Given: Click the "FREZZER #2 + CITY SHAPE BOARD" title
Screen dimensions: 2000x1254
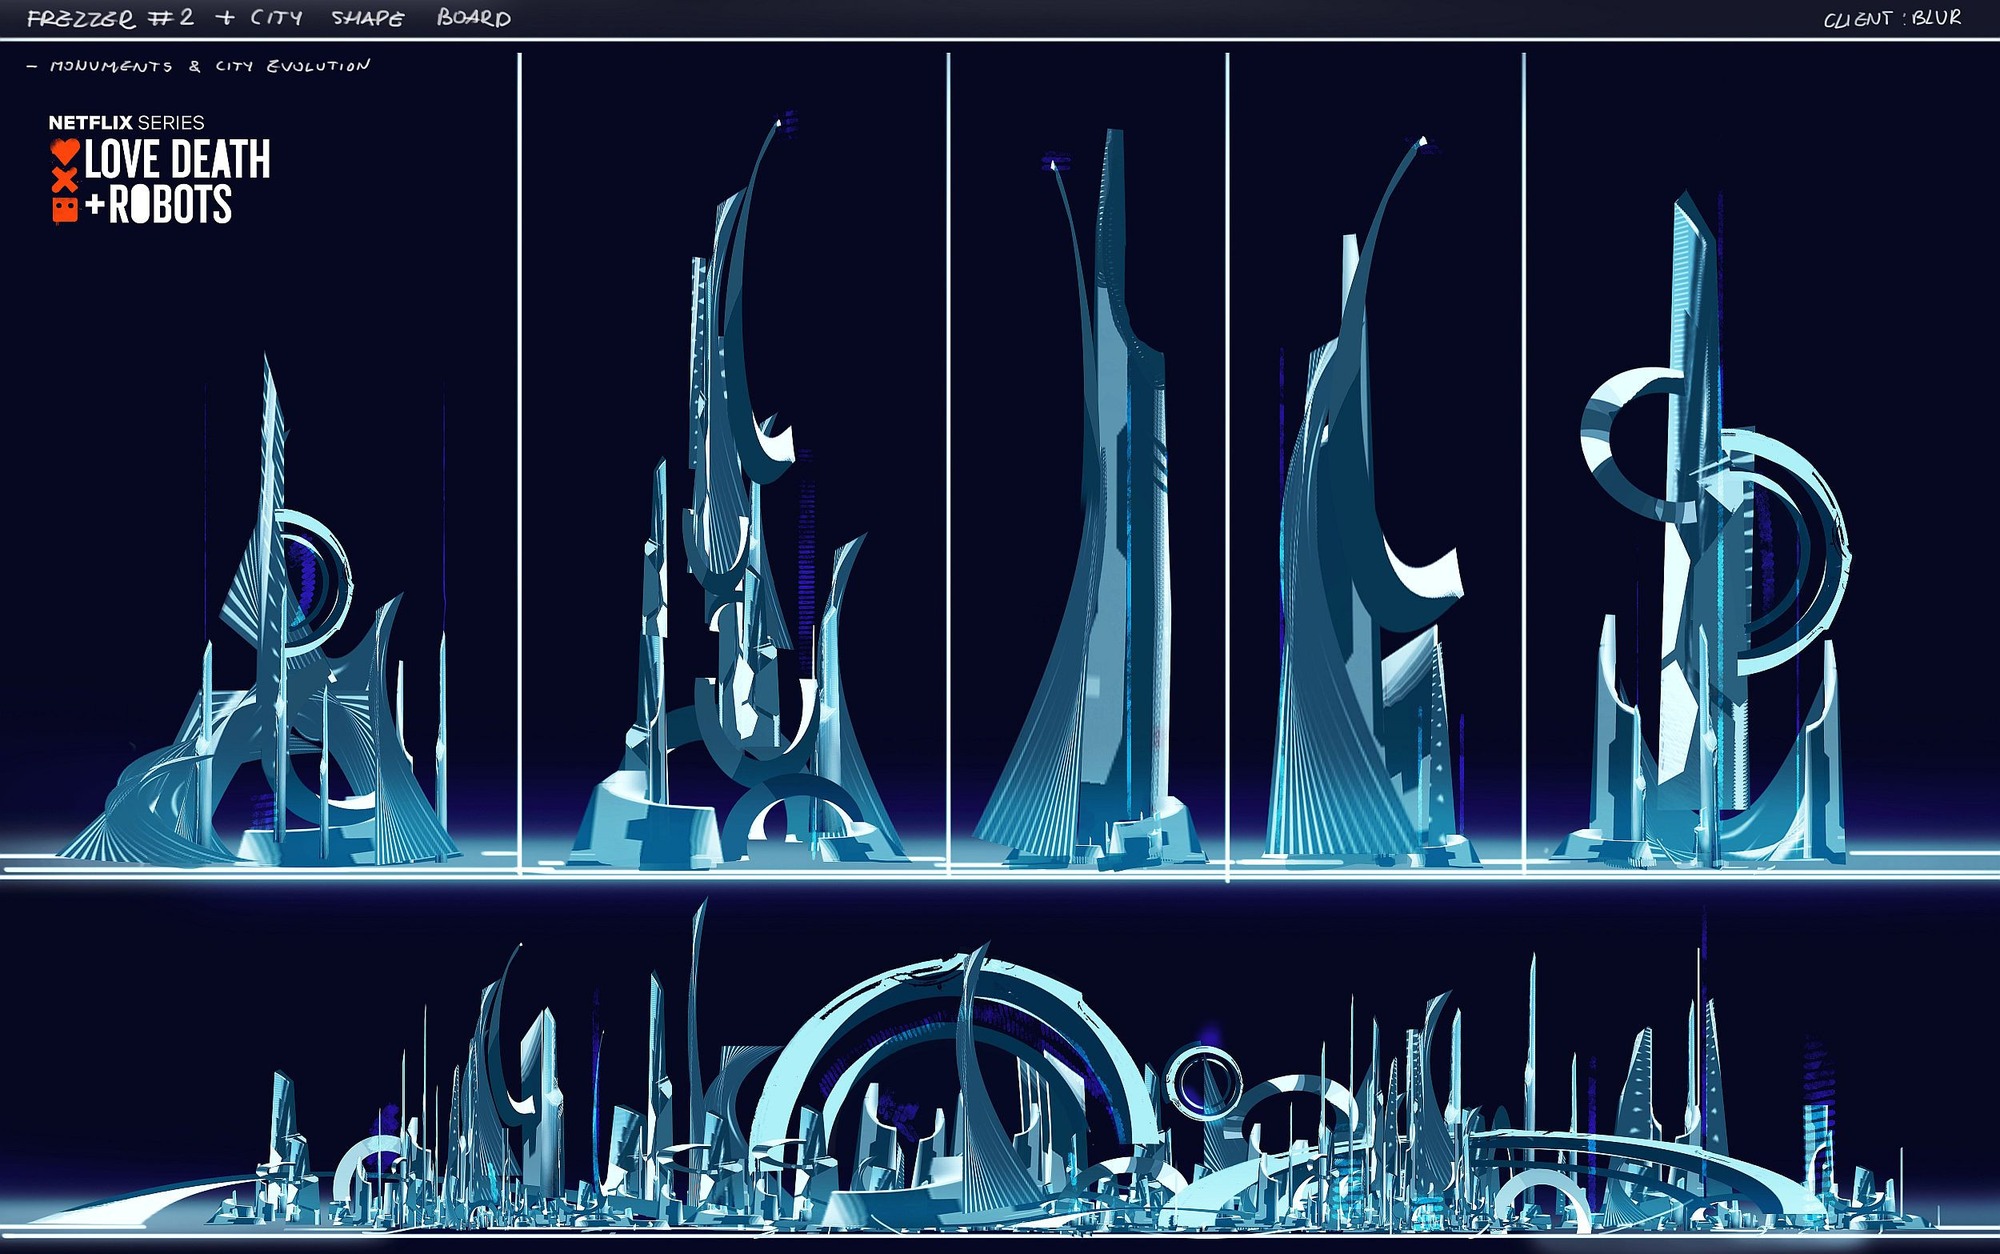Looking at the screenshot, I should tap(268, 18).
